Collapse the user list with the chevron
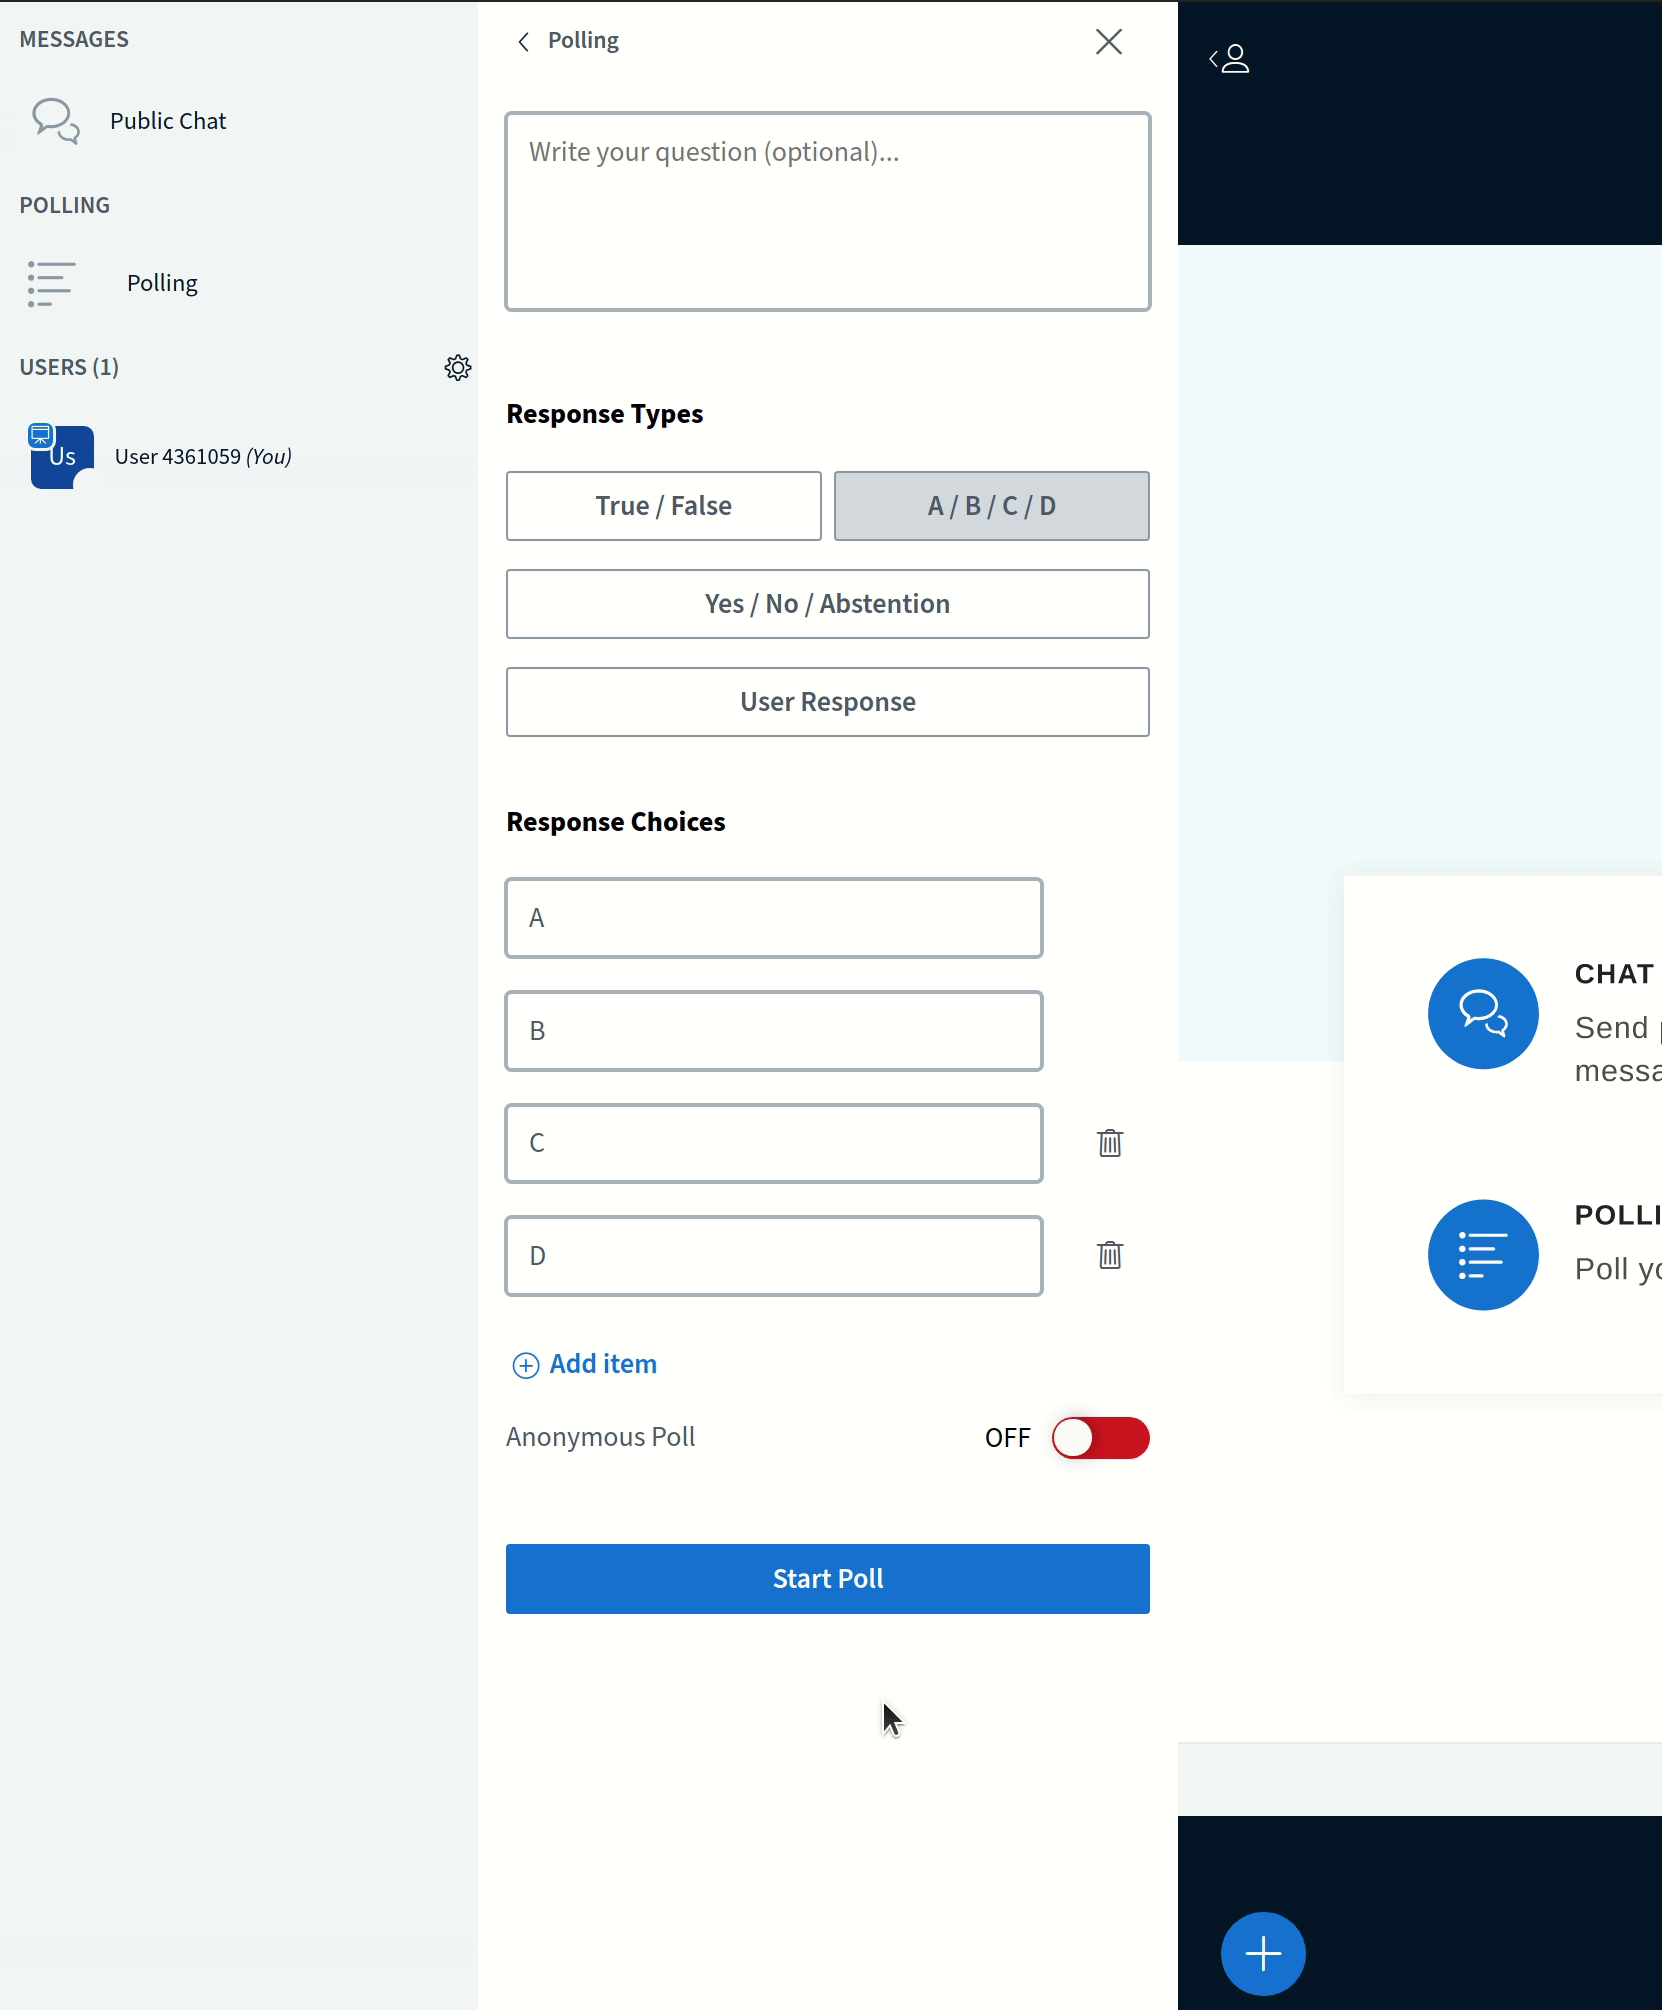The width and height of the screenshot is (1662, 2010). [x=1212, y=59]
